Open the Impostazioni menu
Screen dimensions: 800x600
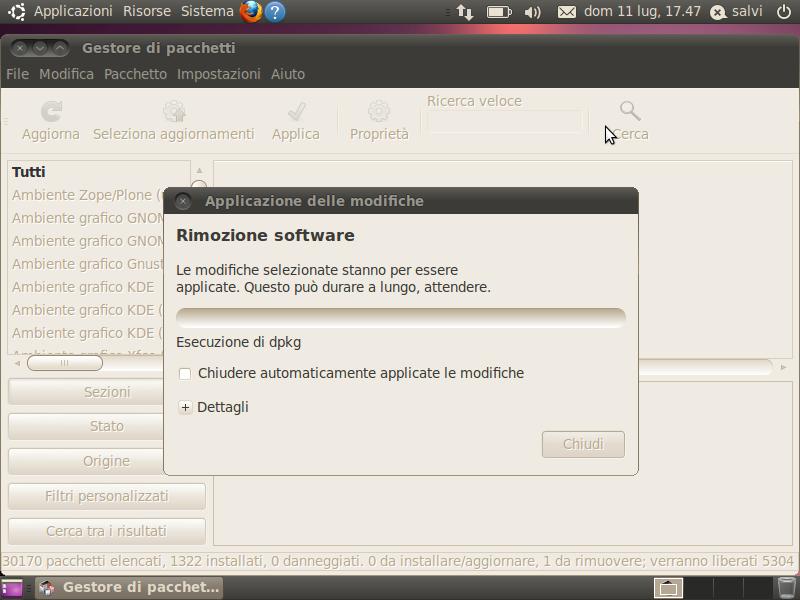218,74
